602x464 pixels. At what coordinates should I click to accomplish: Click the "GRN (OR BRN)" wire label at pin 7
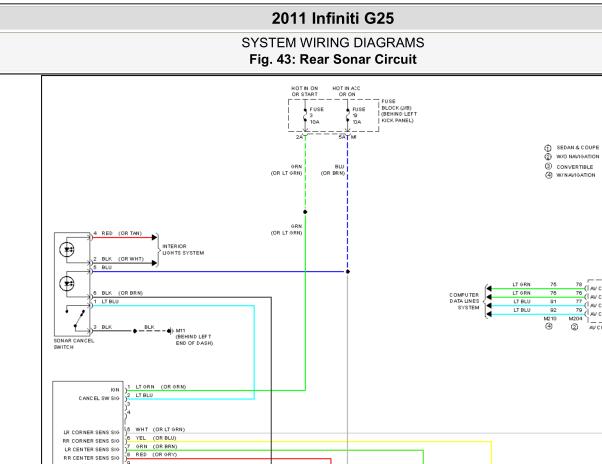pyautogui.click(x=156, y=447)
